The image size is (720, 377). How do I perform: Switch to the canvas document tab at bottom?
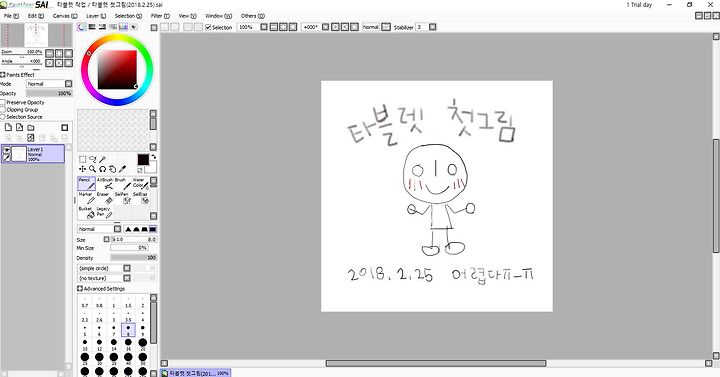click(x=196, y=373)
